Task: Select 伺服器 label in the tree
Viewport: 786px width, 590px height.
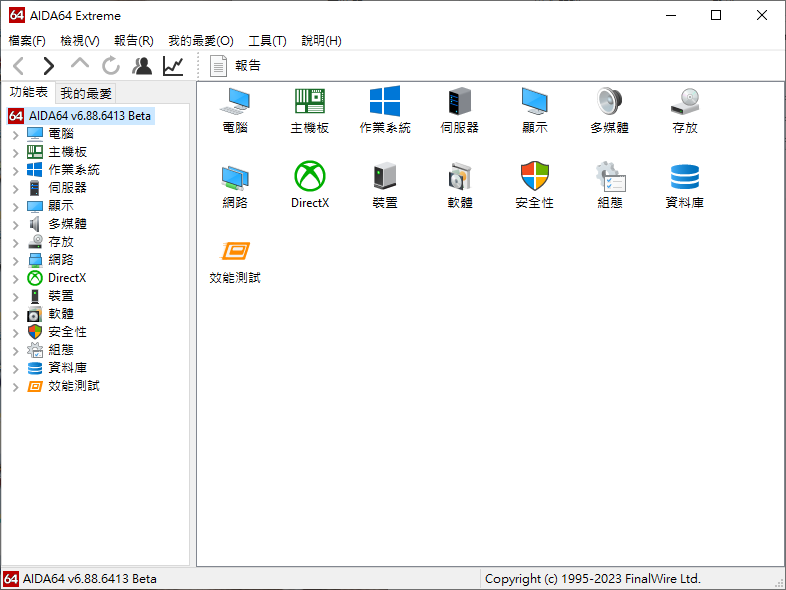Action: 67,188
